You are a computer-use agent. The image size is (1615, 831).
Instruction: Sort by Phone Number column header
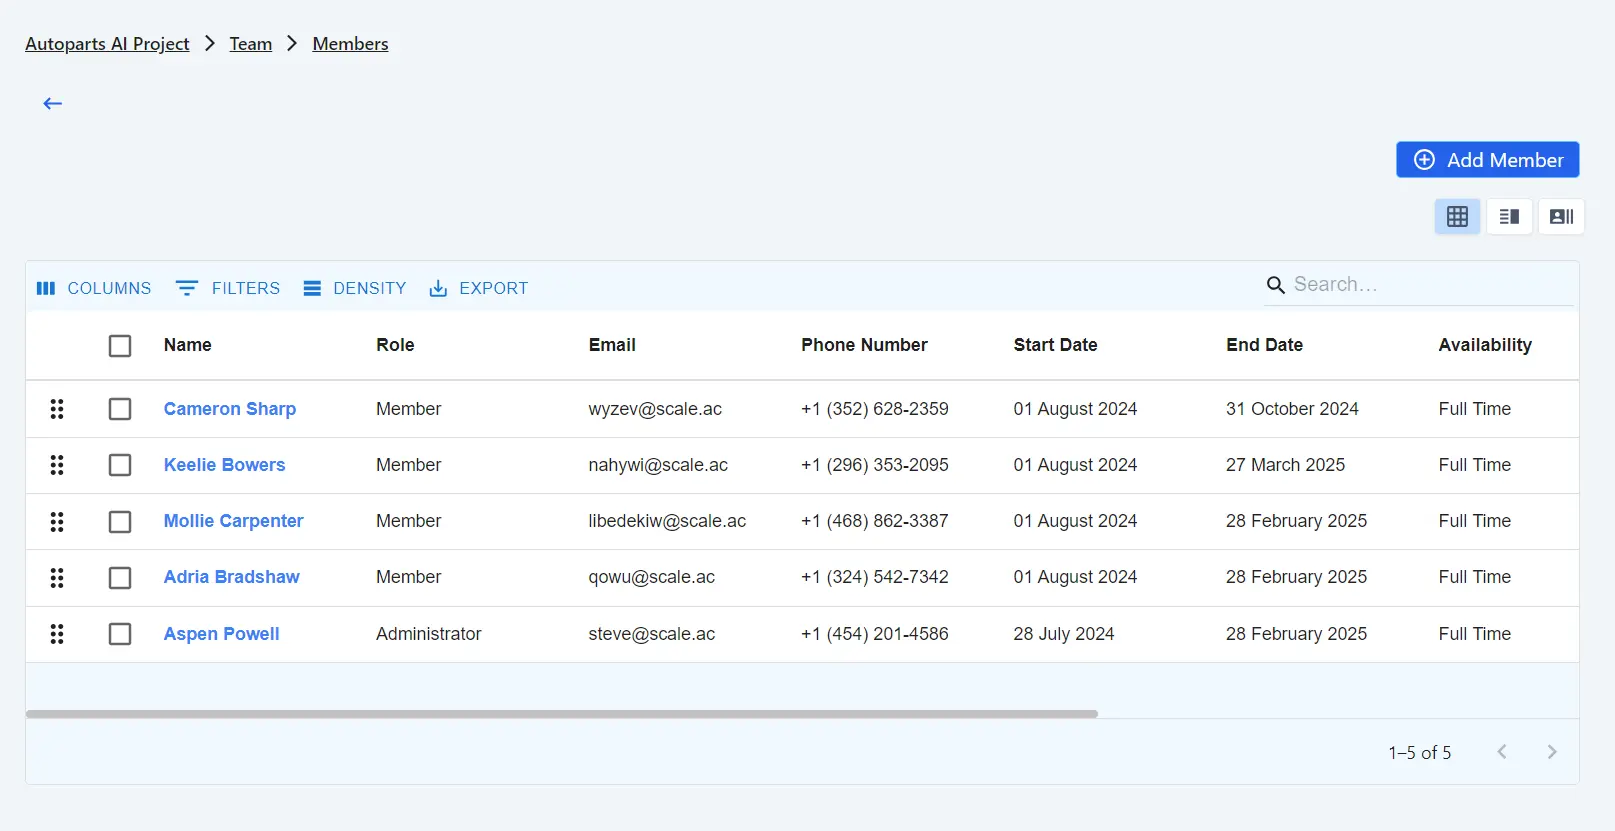864,345
